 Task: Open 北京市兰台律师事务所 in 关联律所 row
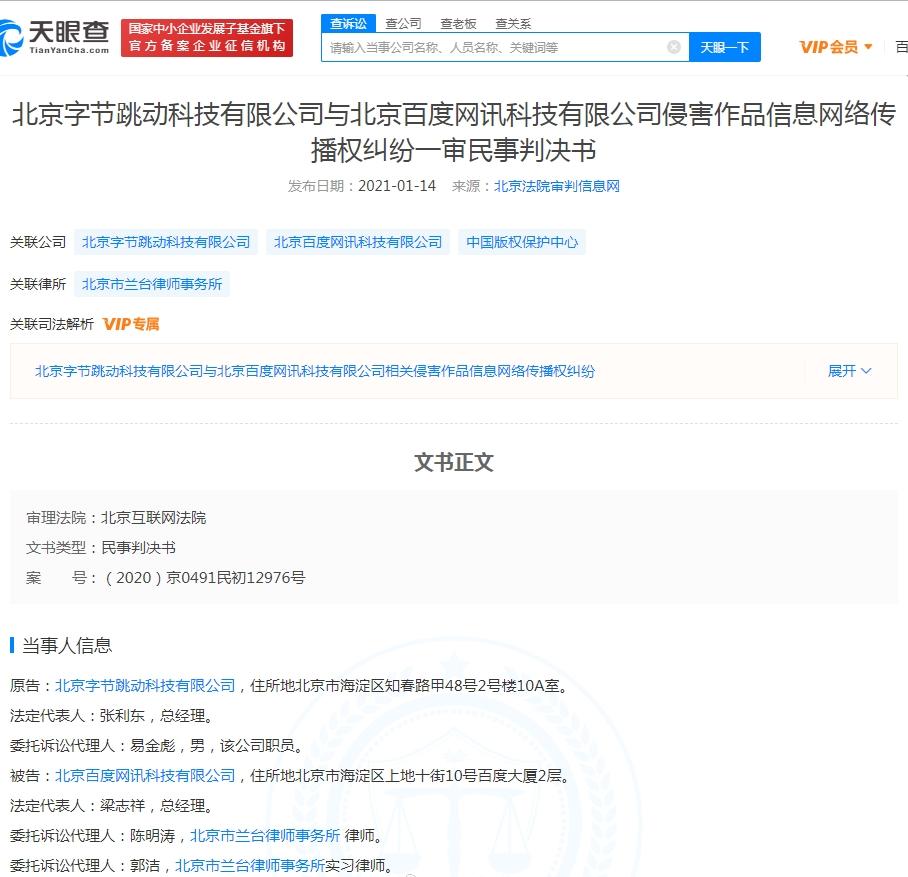click(x=152, y=284)
